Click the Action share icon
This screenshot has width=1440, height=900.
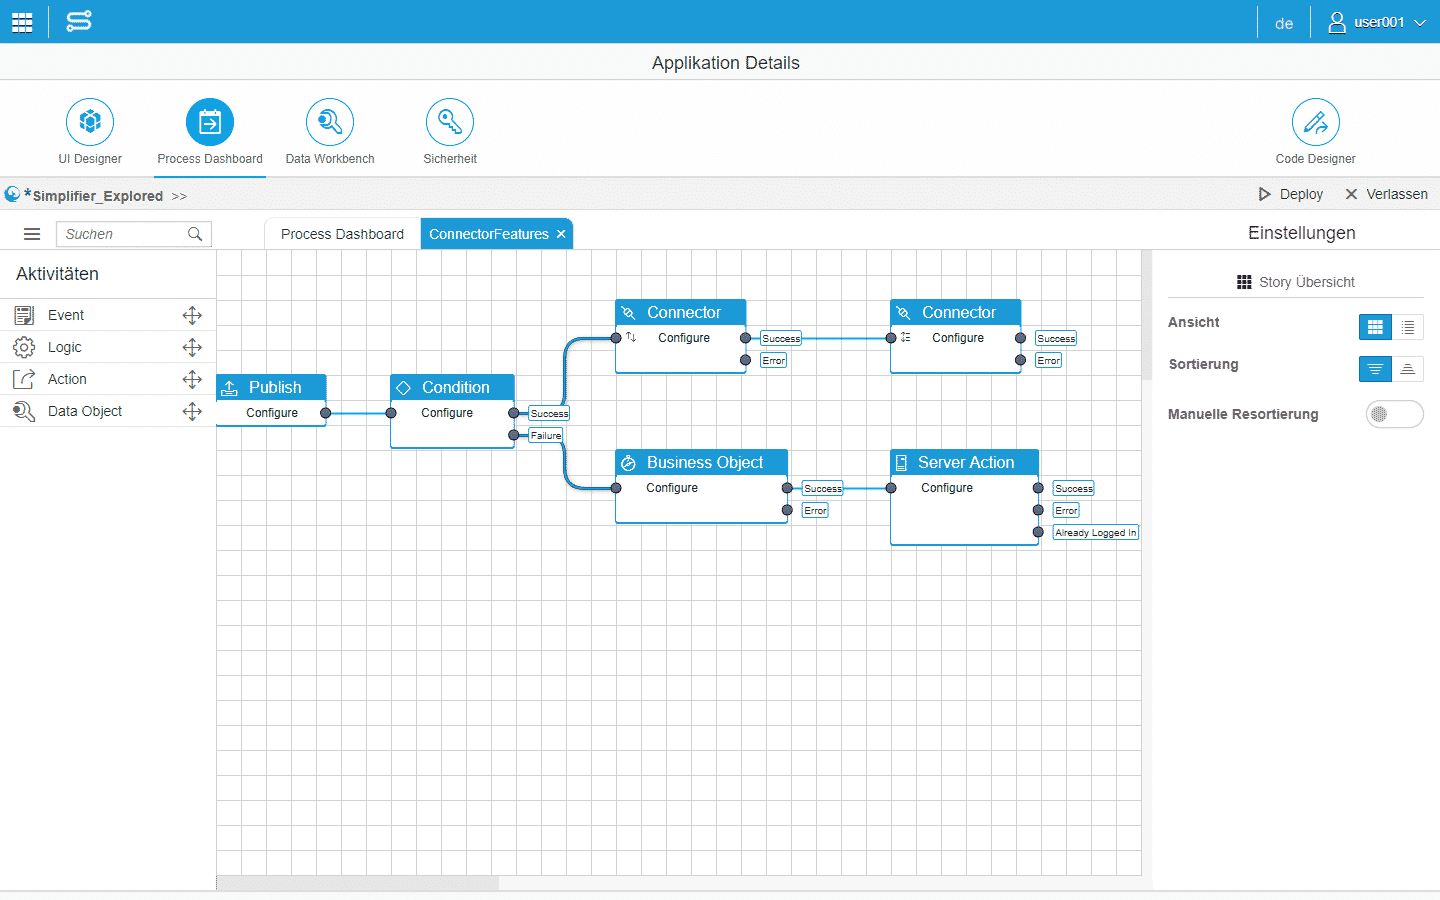click(x=24, y=379)
